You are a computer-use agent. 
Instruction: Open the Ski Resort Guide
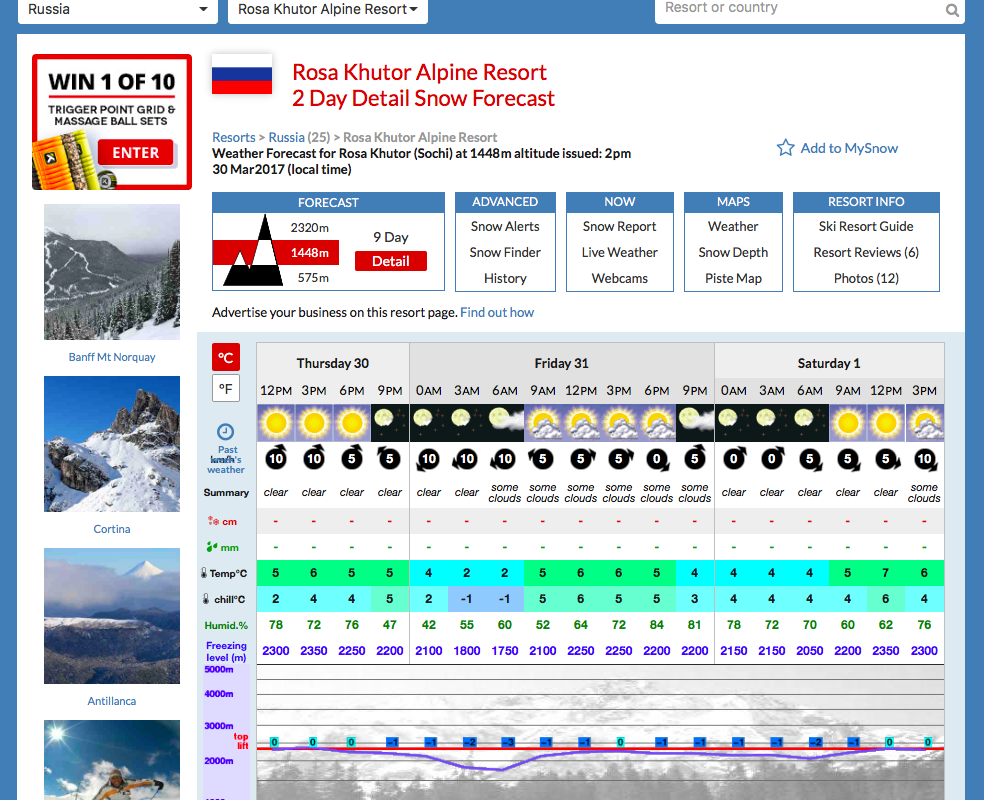[866, 227]
